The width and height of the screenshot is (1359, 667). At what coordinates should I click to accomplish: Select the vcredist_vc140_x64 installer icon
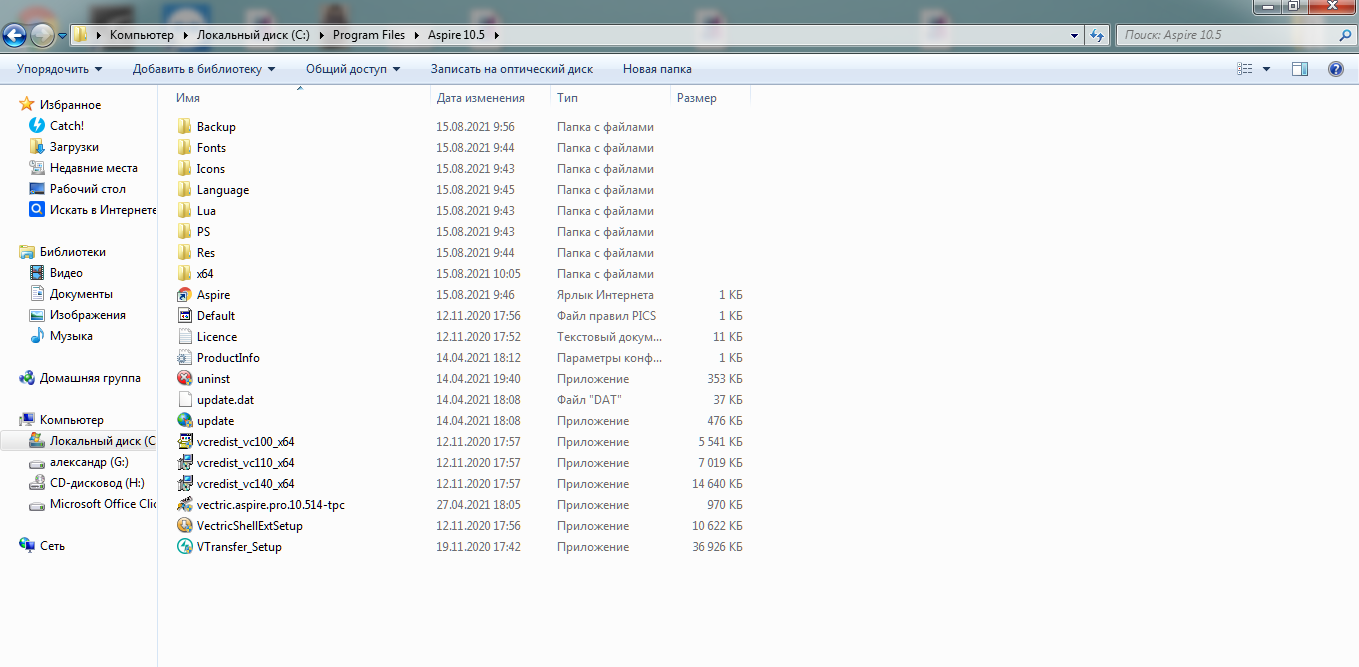[x=184, y=484]
